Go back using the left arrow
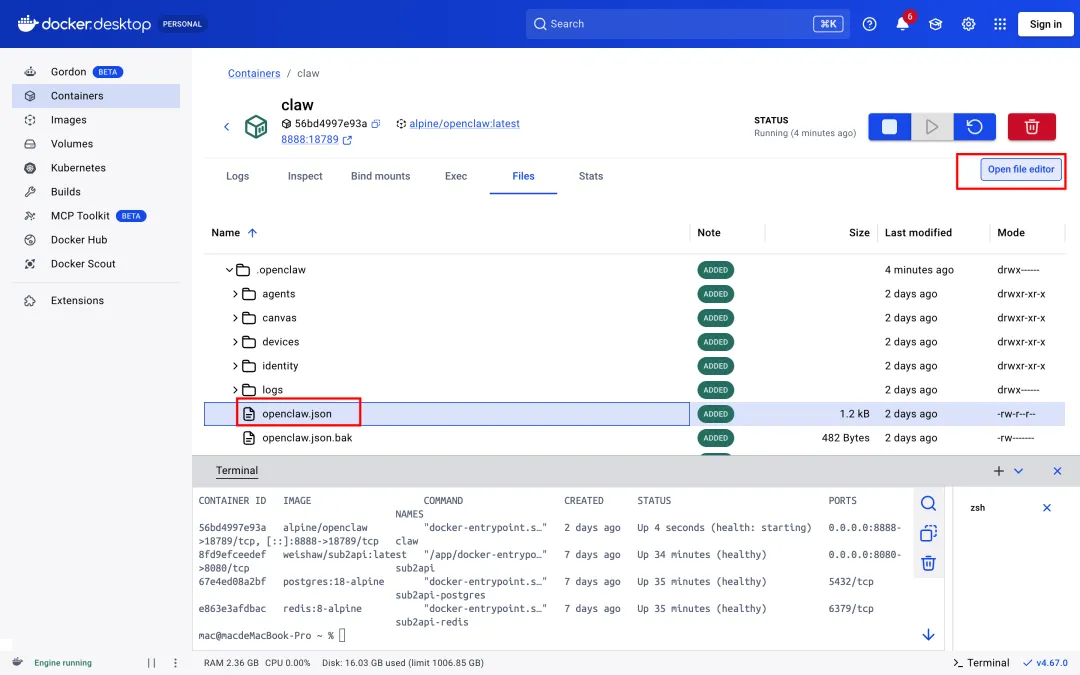1080x675 pixels. coord(227,126)
